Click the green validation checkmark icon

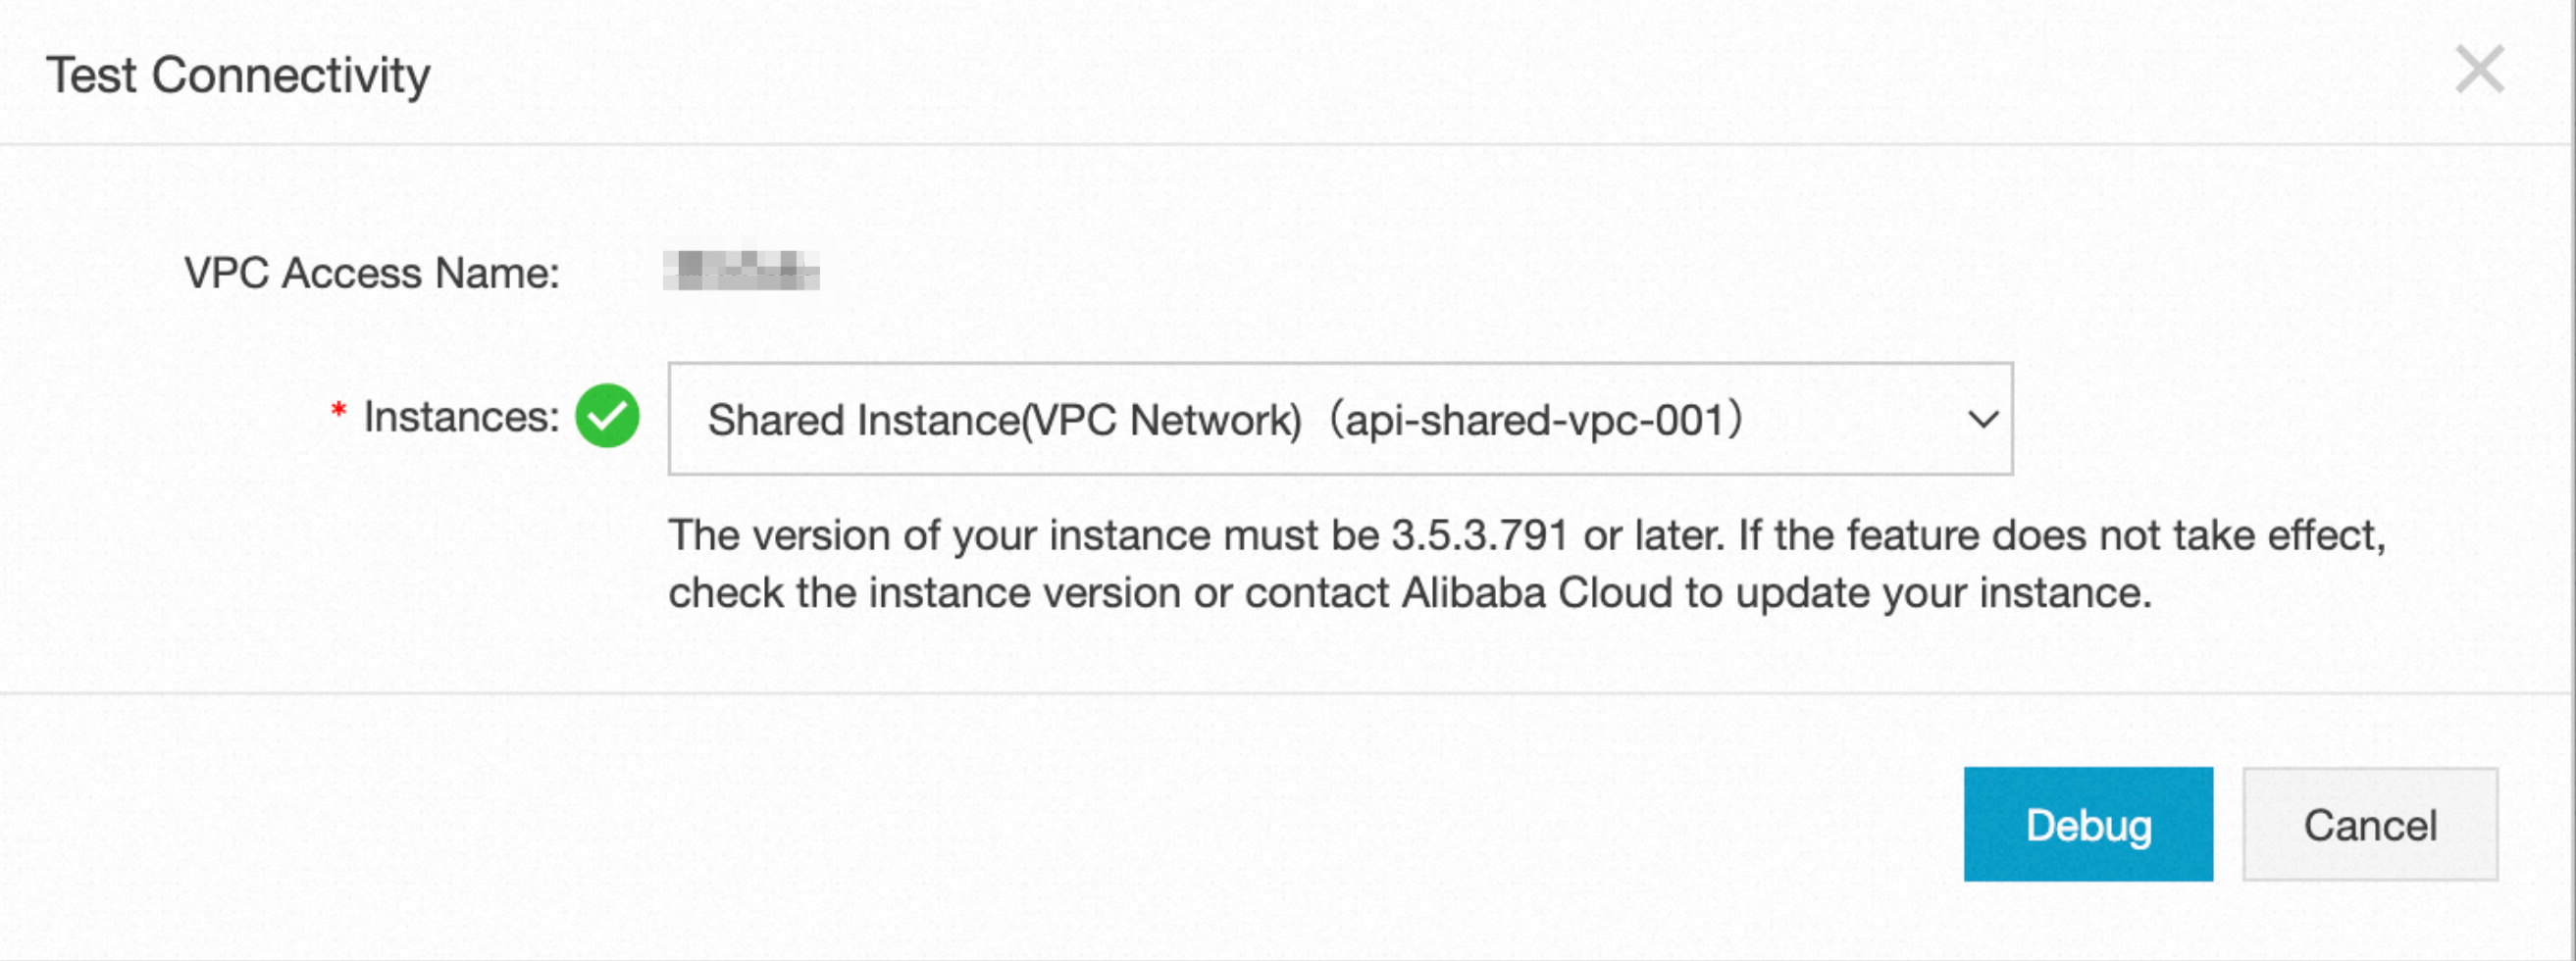[x=607, y=416]
